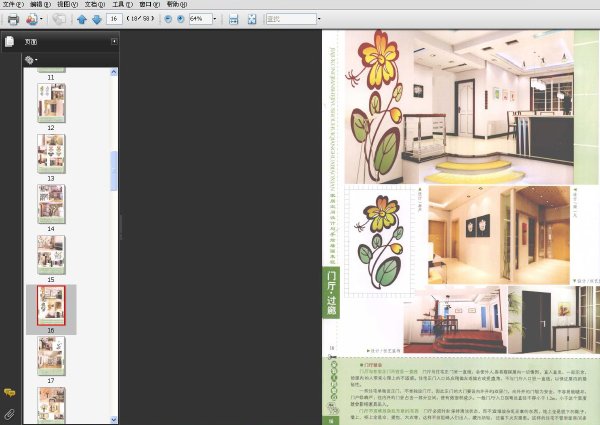Go to the previous page with the up arrow
600x425 pixels.
[82, 19]
